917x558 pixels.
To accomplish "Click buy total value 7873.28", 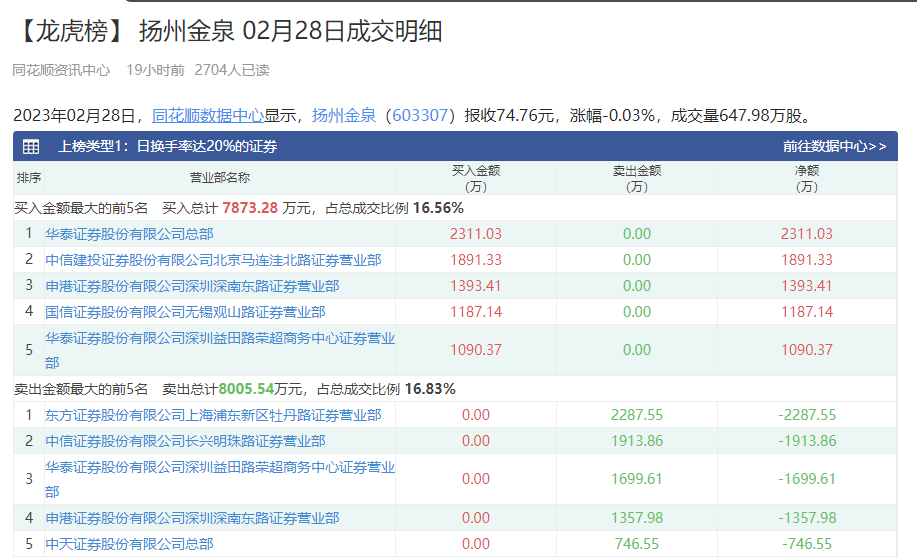I will [x=250, y=208].
